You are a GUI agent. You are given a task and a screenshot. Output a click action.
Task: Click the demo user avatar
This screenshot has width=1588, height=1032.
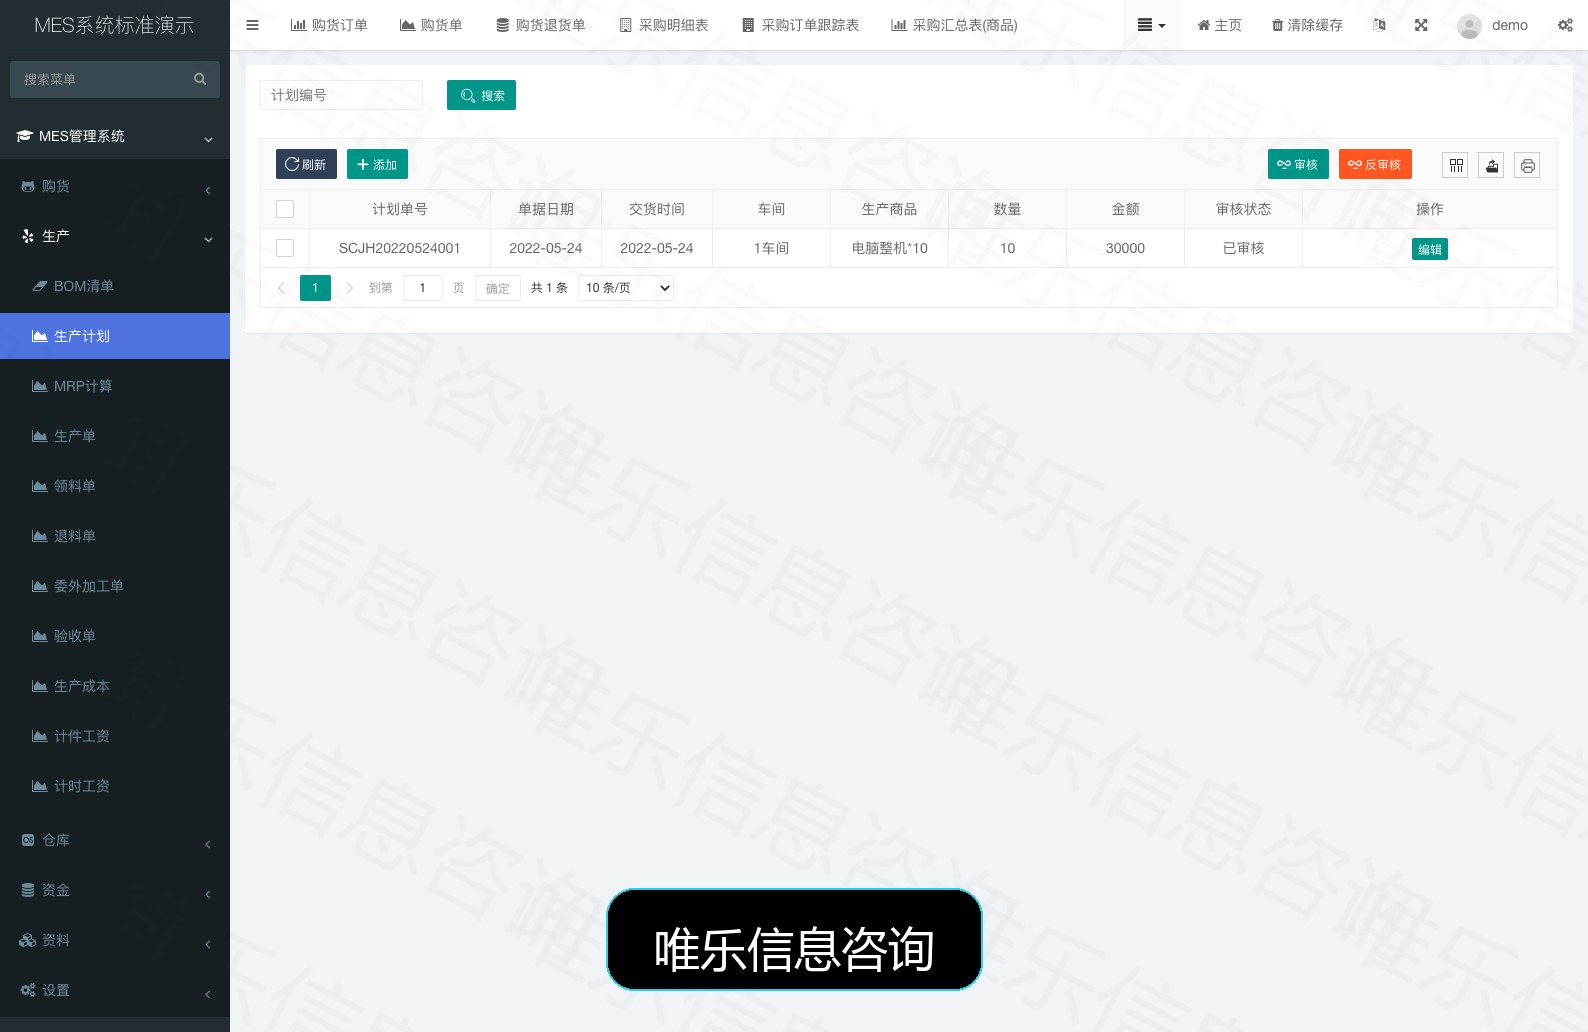point(1469,26)
